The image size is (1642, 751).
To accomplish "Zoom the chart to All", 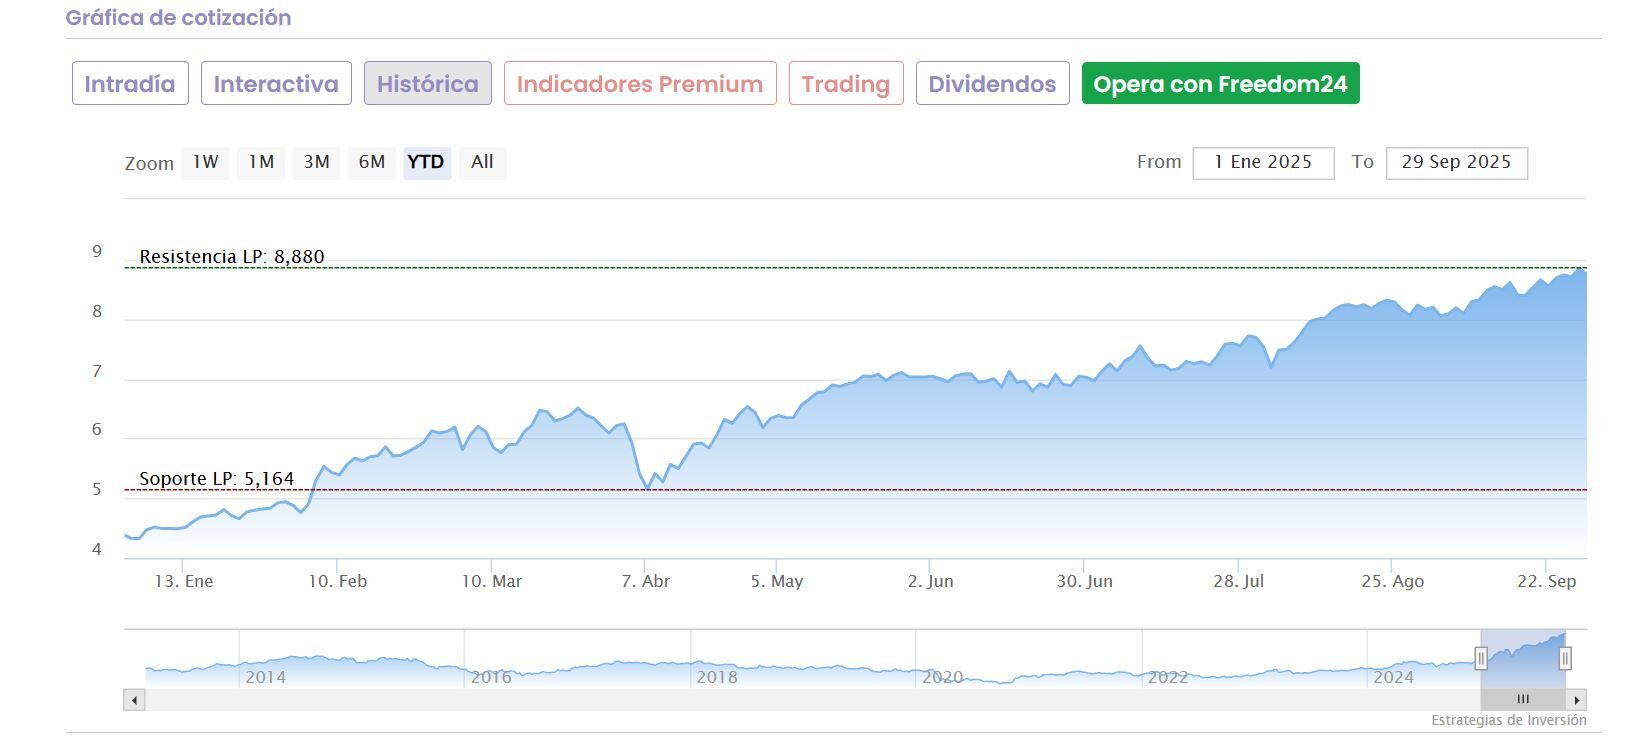I will click(482, 163).
